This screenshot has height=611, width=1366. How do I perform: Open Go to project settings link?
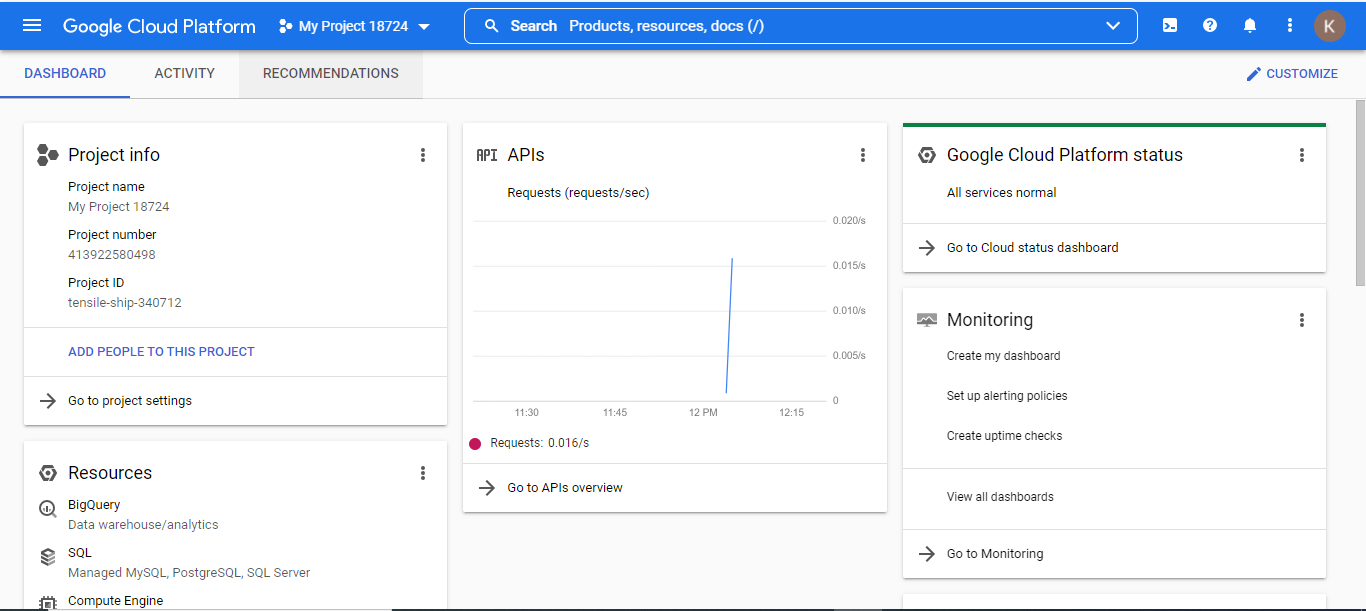(x=130, y=401)
